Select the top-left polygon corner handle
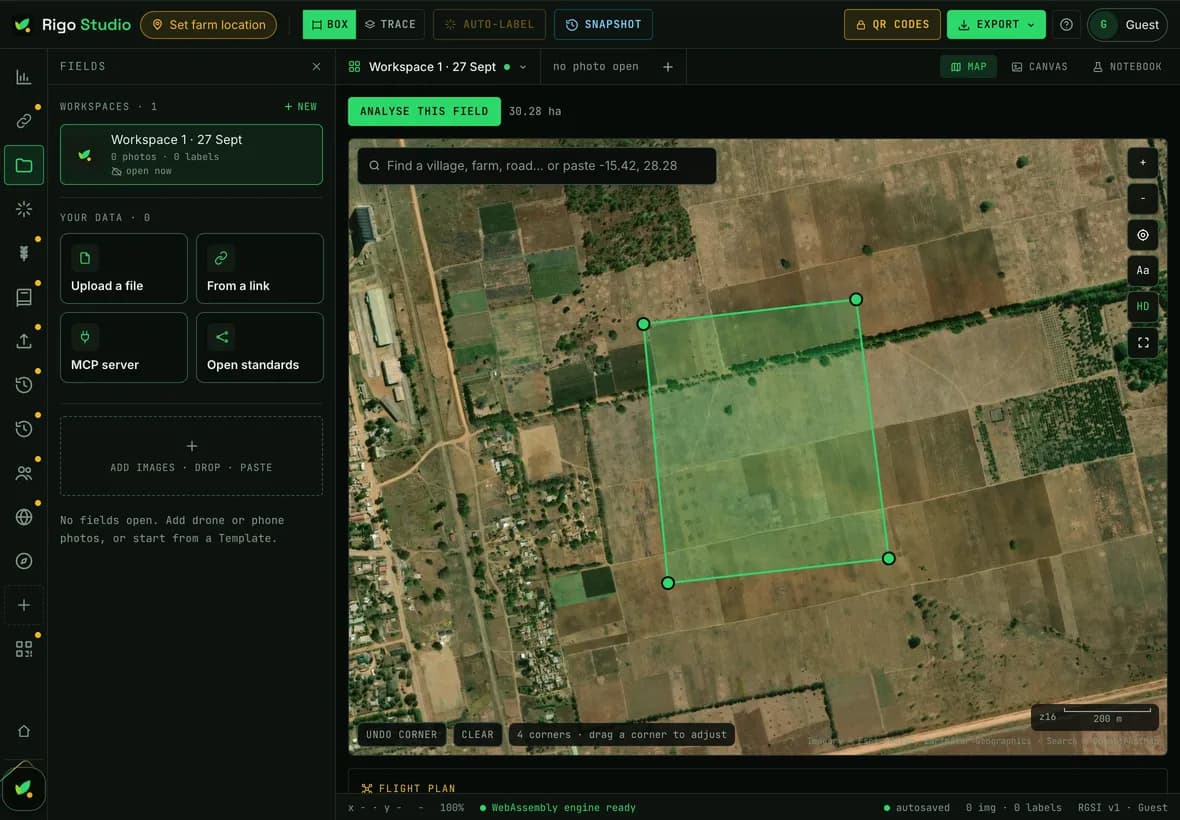The height and width of the screenshot is (820, 1180). (x=643, y=323)
